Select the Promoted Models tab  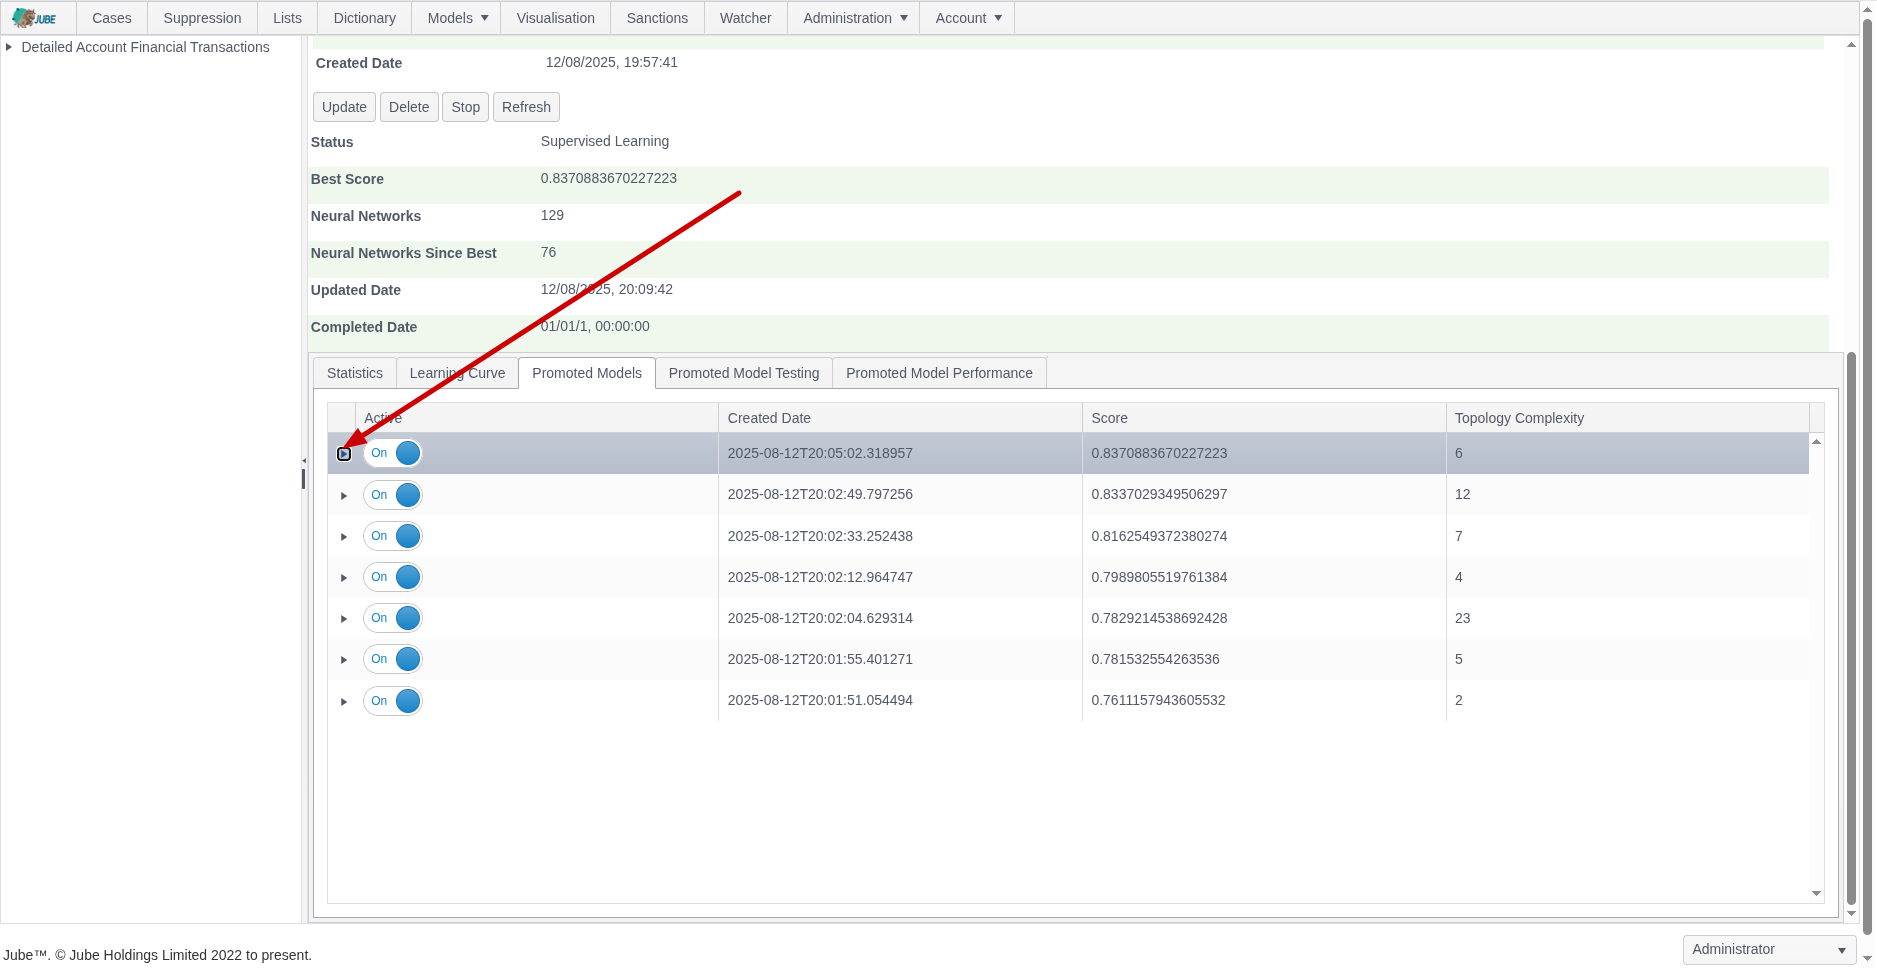click(x=587, y=373)
